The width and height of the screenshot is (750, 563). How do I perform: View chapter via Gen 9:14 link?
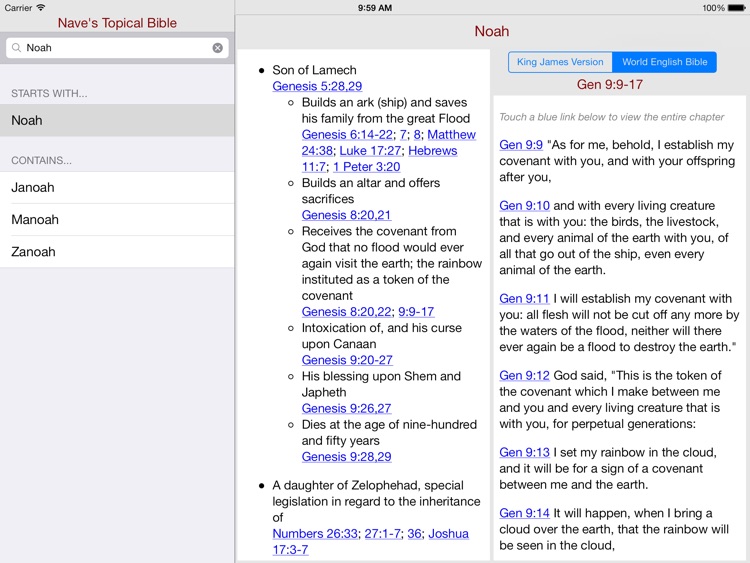(x=524, y=513)
